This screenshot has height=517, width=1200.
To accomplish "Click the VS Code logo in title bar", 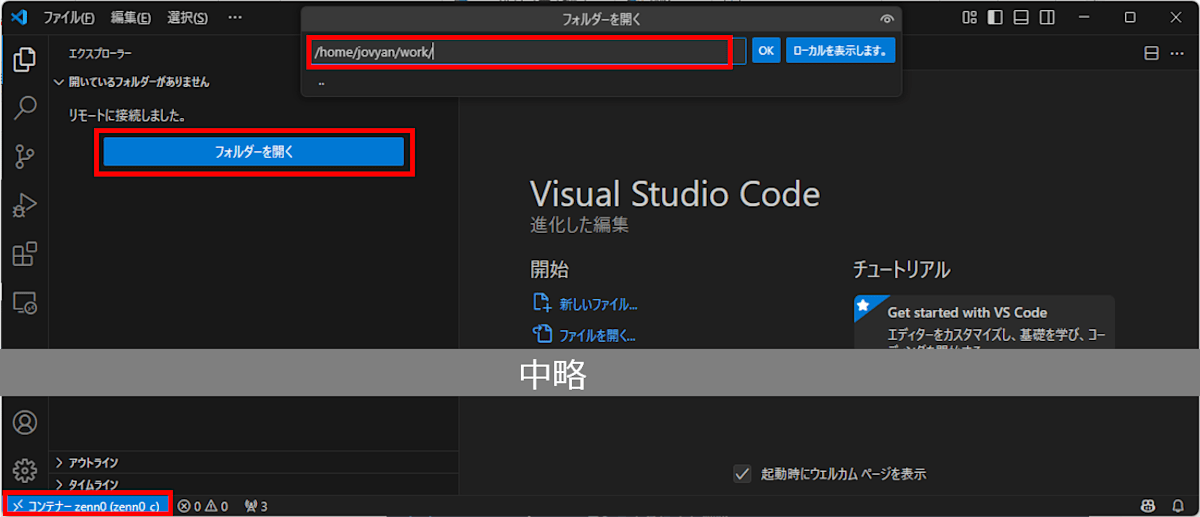I will pyautogui.click(x=17, y=17).
